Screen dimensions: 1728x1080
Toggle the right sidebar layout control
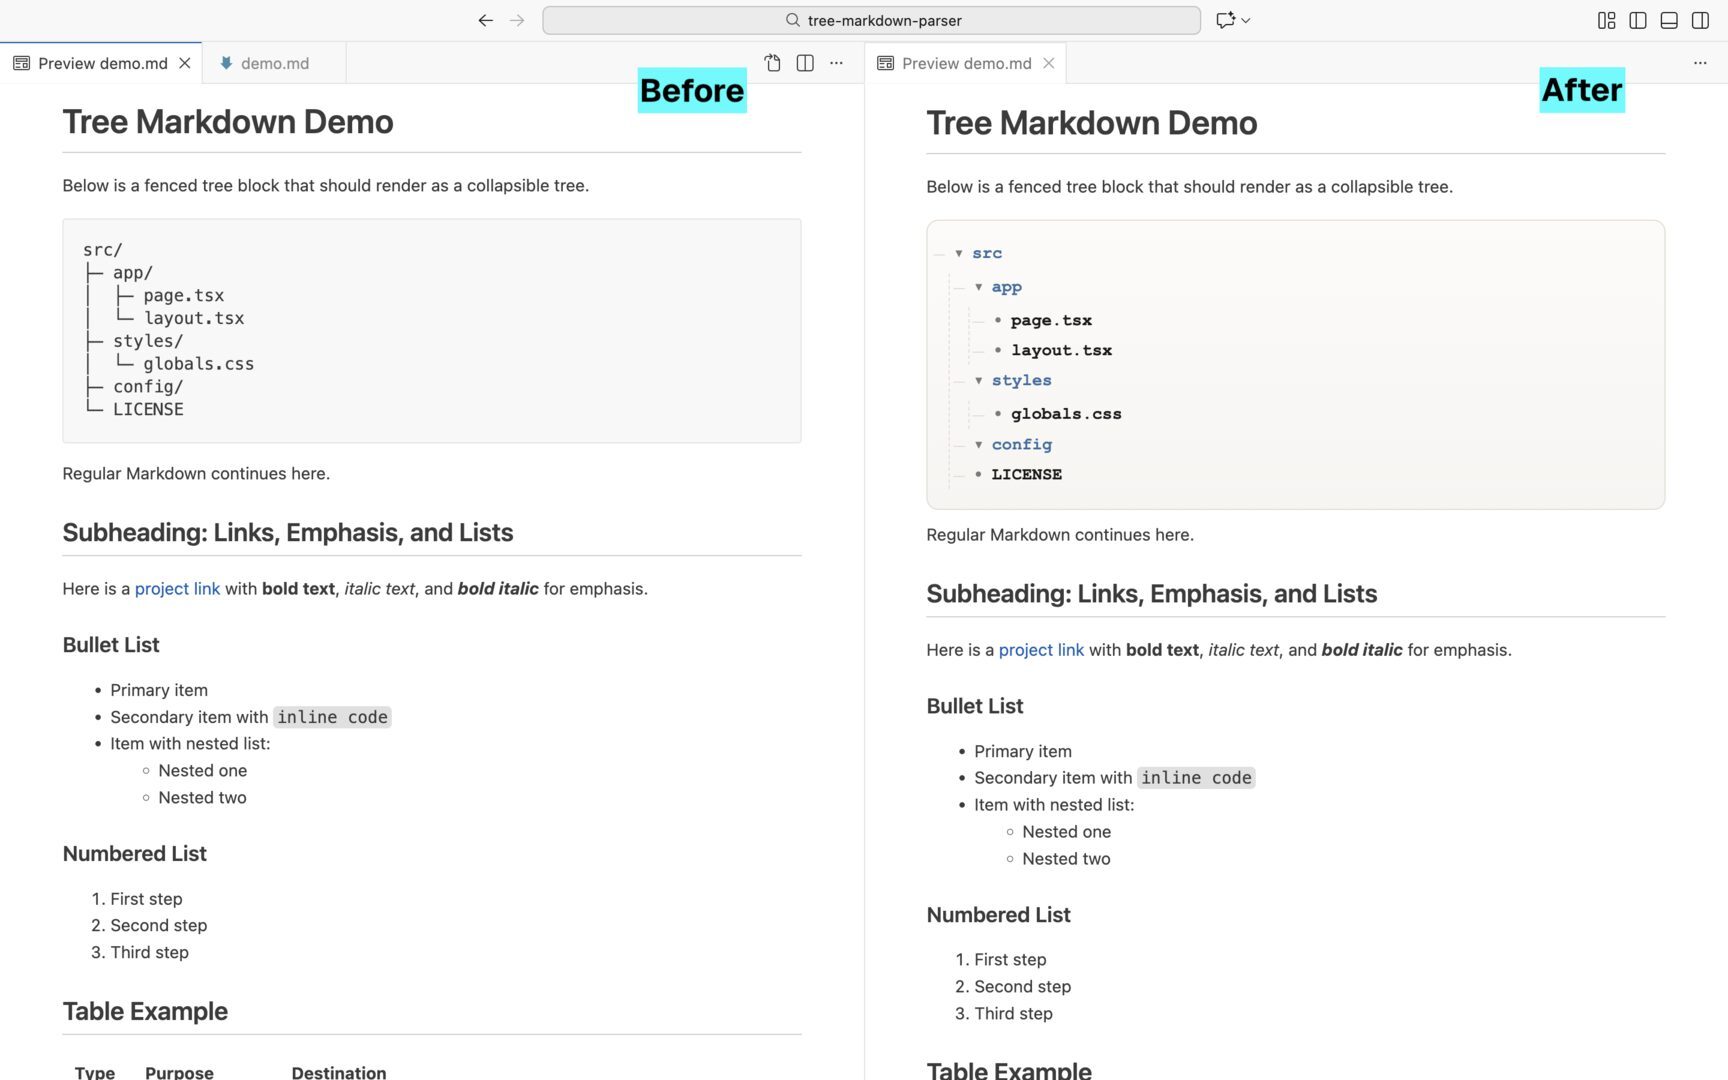click(x=1700, y=20)
